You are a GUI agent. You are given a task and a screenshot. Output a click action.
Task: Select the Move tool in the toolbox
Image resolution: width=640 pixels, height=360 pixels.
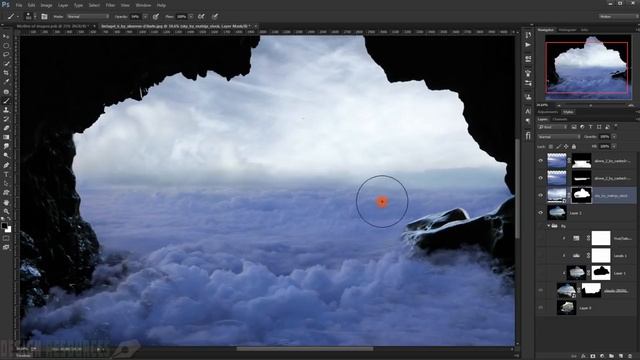coord(6,37)
